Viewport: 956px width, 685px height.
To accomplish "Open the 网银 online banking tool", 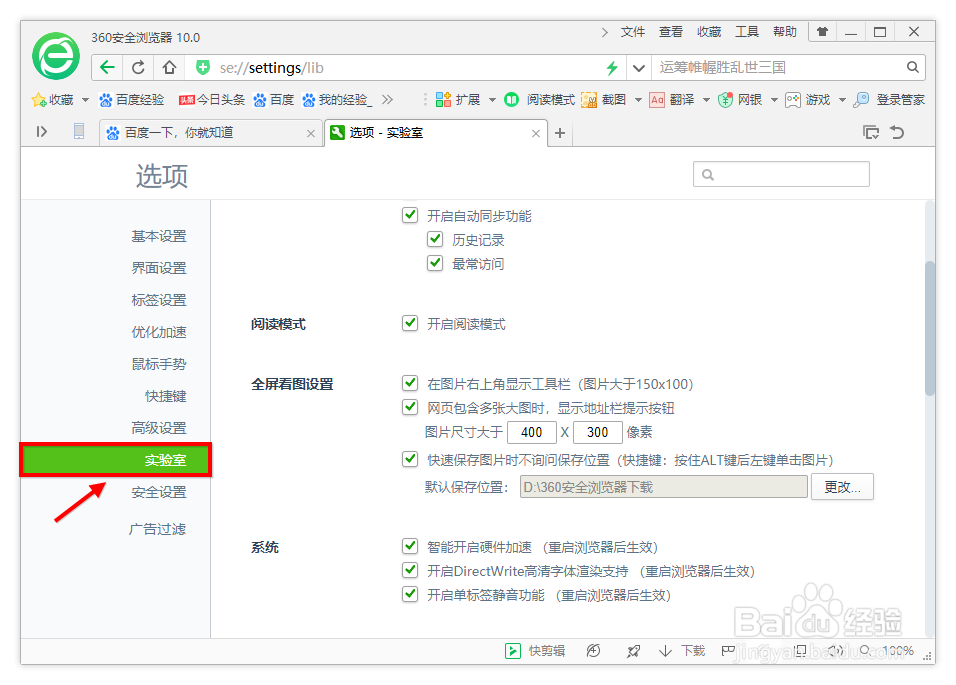I will (740, 100).
